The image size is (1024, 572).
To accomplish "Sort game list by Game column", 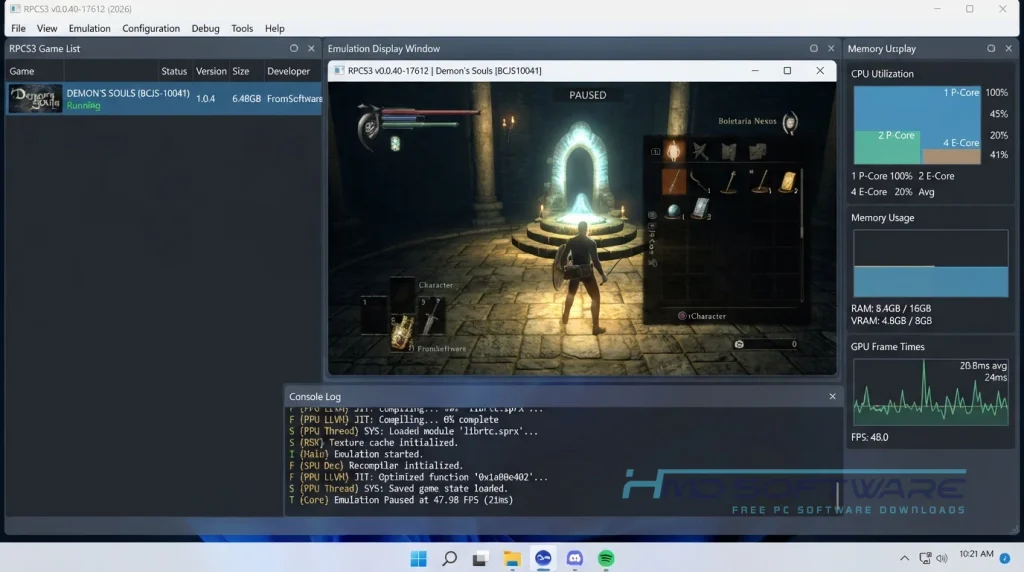I will pyautogui.click(x=22, y=71).
